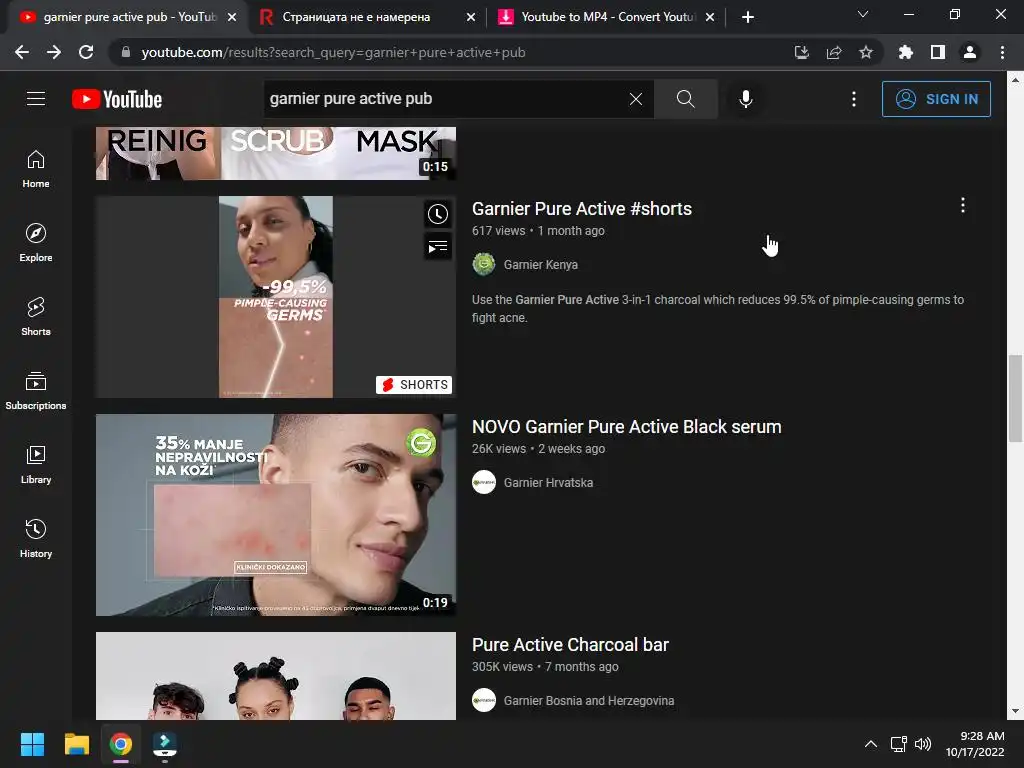Add Garnier Pure Active #shorts to Watch later
The height and width of the screenshot is (768, 1024).
pos(438,214)
